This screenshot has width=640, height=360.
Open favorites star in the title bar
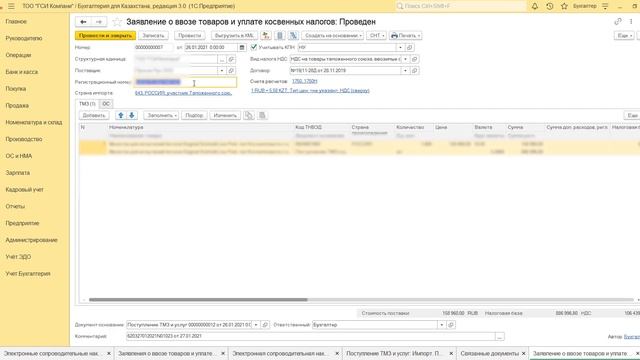click(564, 6)
